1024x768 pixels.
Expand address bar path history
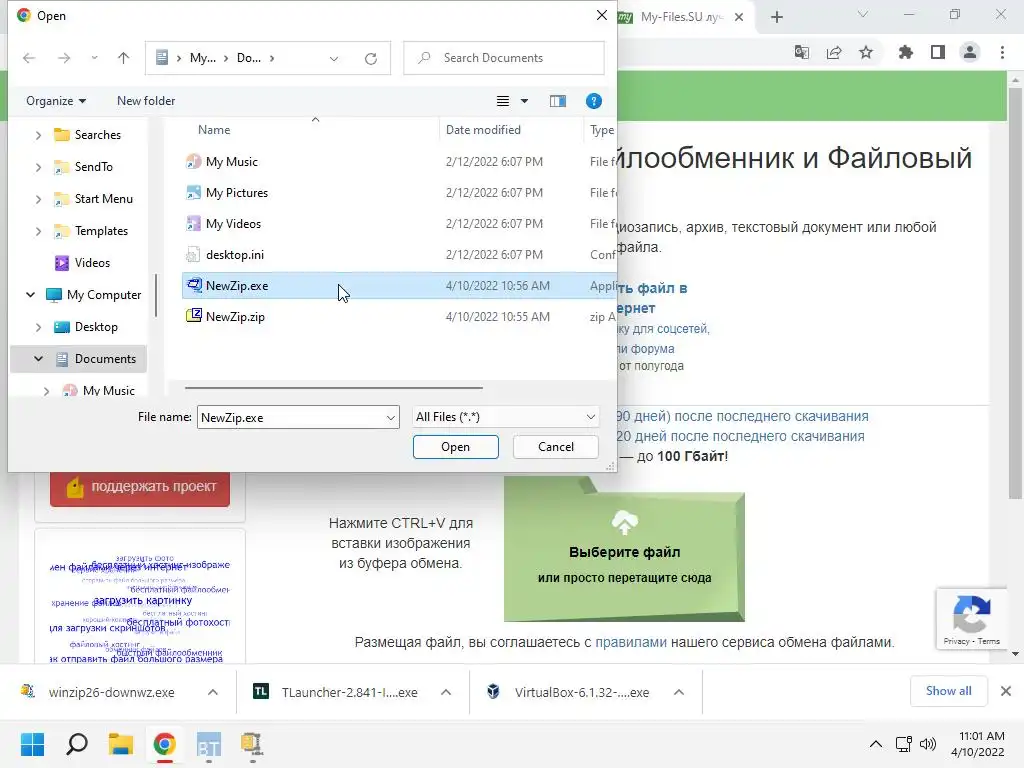click(x=334, y=58)
